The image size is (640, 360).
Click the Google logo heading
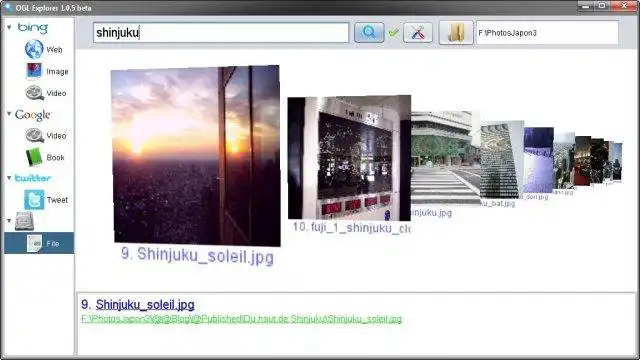coord(33,115)
